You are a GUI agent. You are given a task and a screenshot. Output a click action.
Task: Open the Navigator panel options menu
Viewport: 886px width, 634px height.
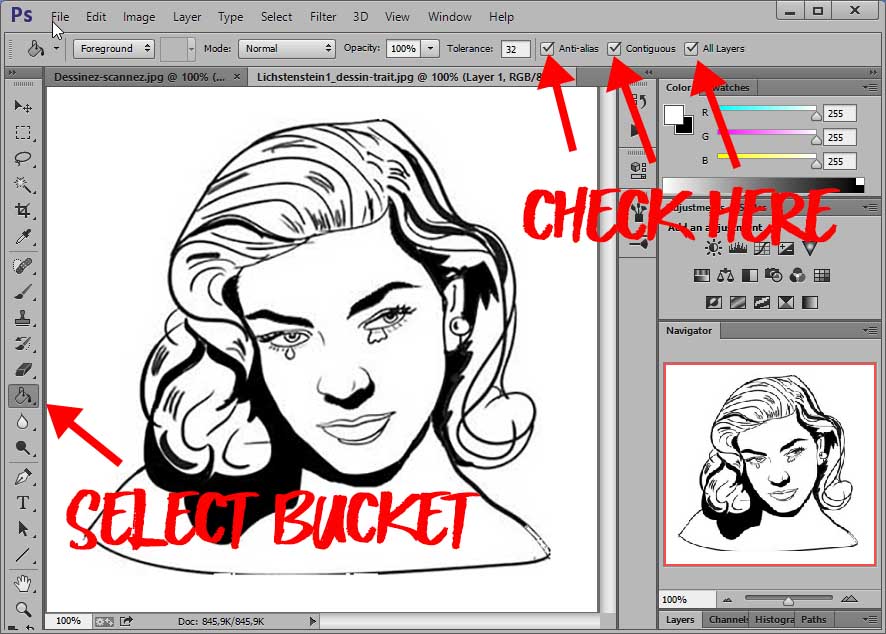pos(870,331)
